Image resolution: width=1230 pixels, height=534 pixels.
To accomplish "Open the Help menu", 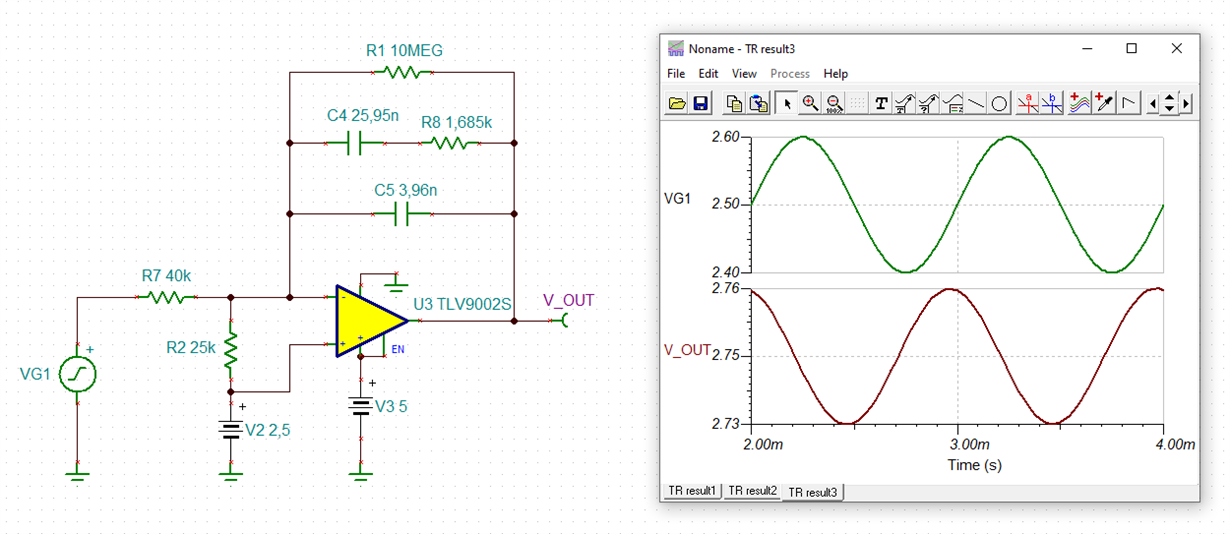I will click(x=836, y=74).
